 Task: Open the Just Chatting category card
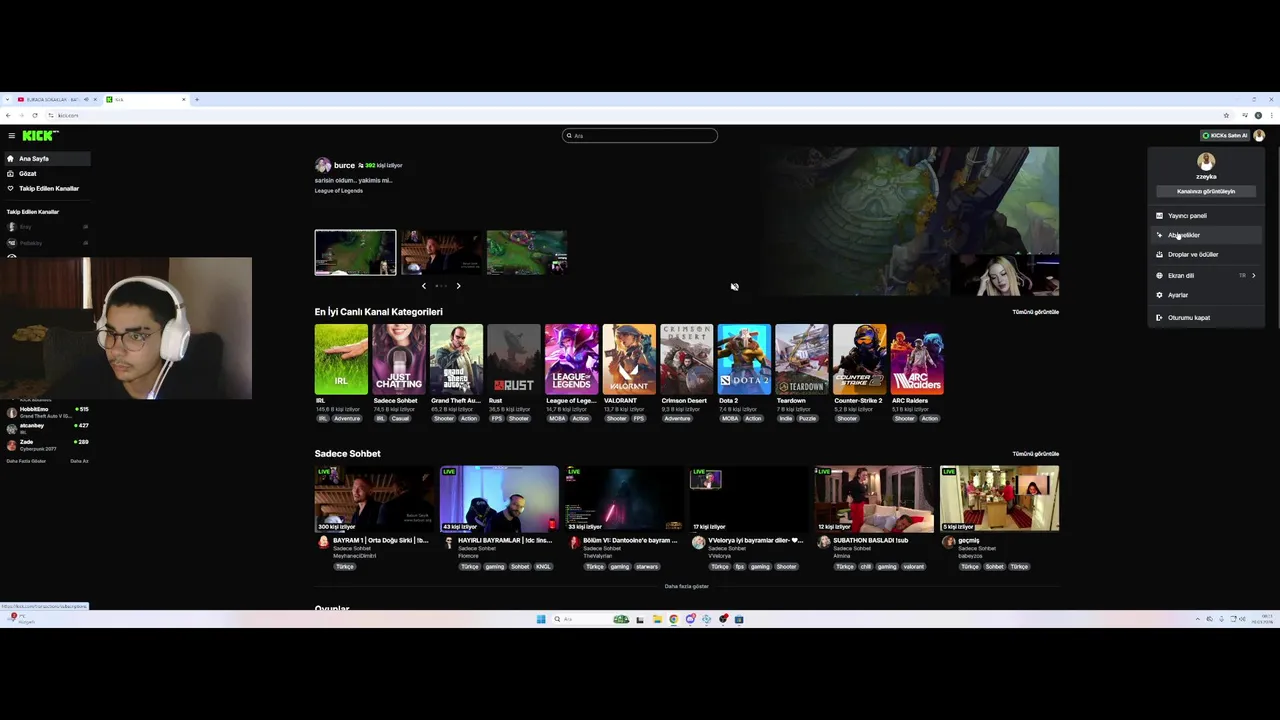[x=399, y=359]
